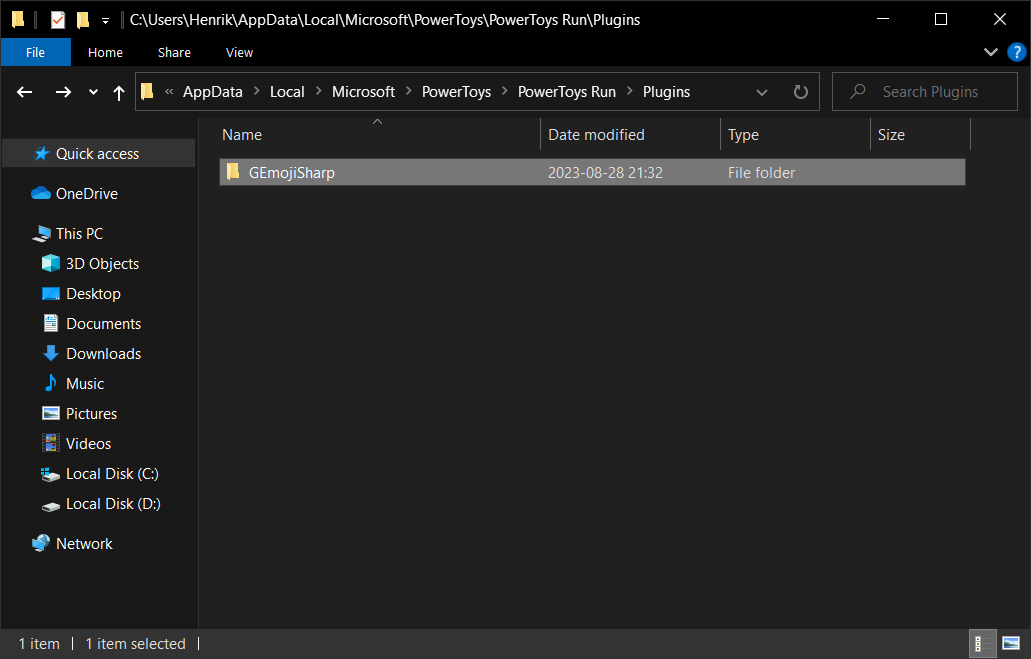Open Quick access in the sidebar

(97, 154)
